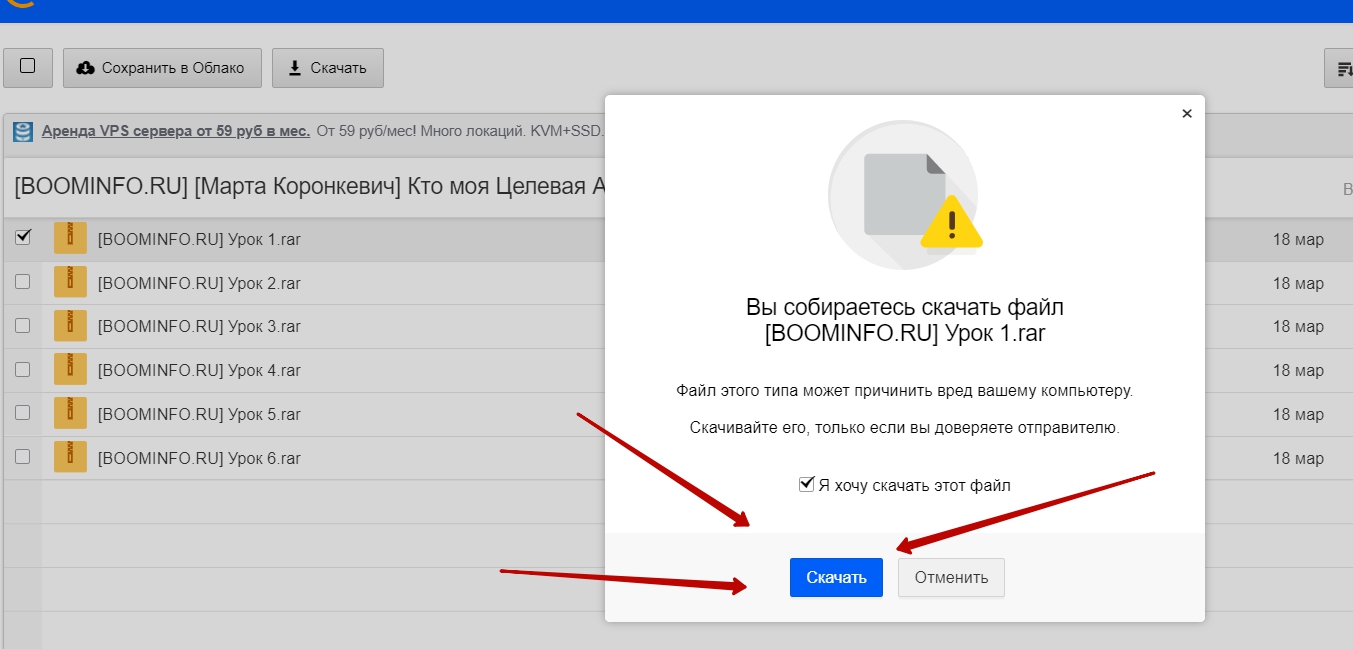Select file name '[BOOMINFO.RU] Урок 4.rar'
This screenshot has width=1353, height=649.
(x=199, y=371)
